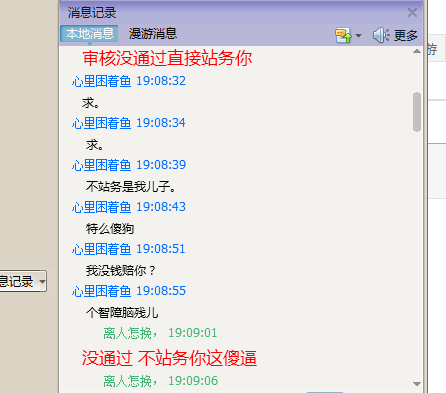Select sender line 心里困着鱼 19:08:39
The width and height of the screenshot is (446, 393).
(x=129, y=165)
